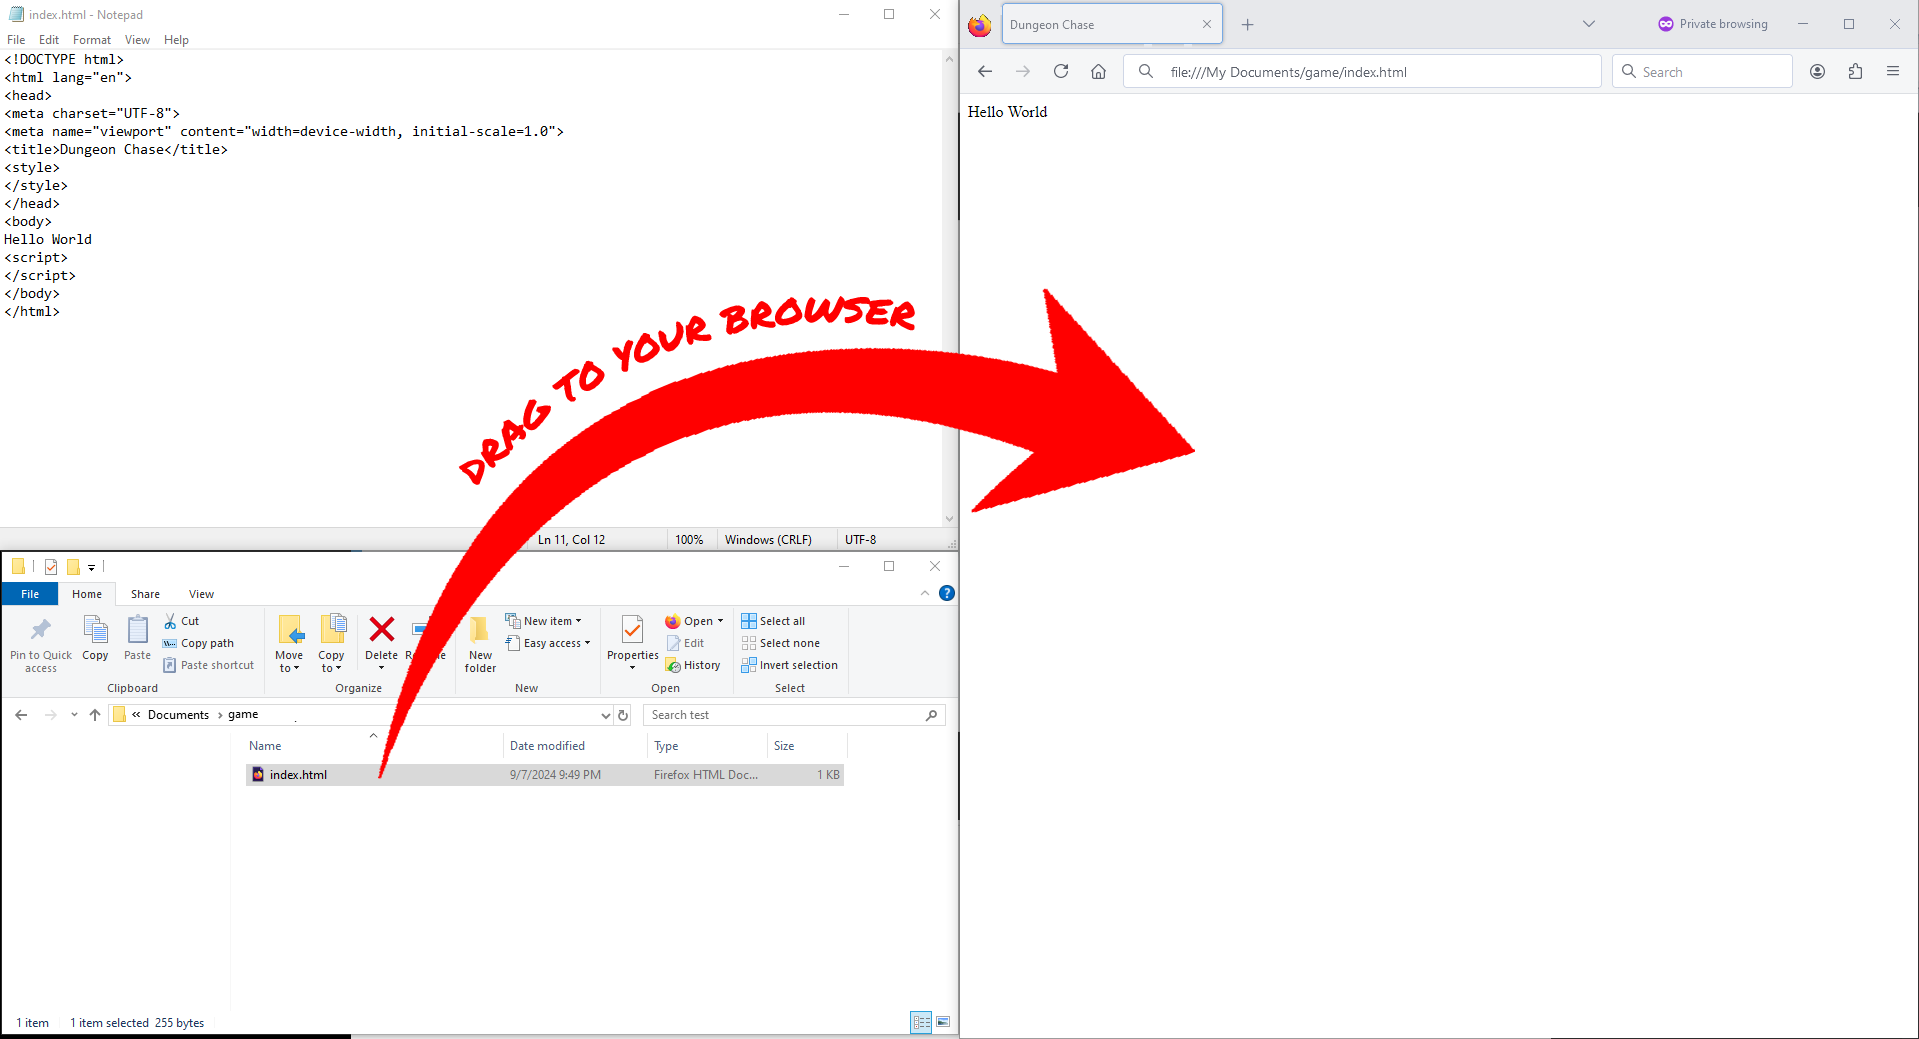Click Explorer up-one-level arrow

tap(95, 715)
